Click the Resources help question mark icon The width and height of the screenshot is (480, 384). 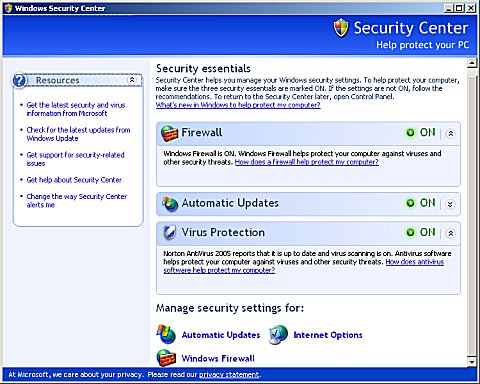coord(19,80)
